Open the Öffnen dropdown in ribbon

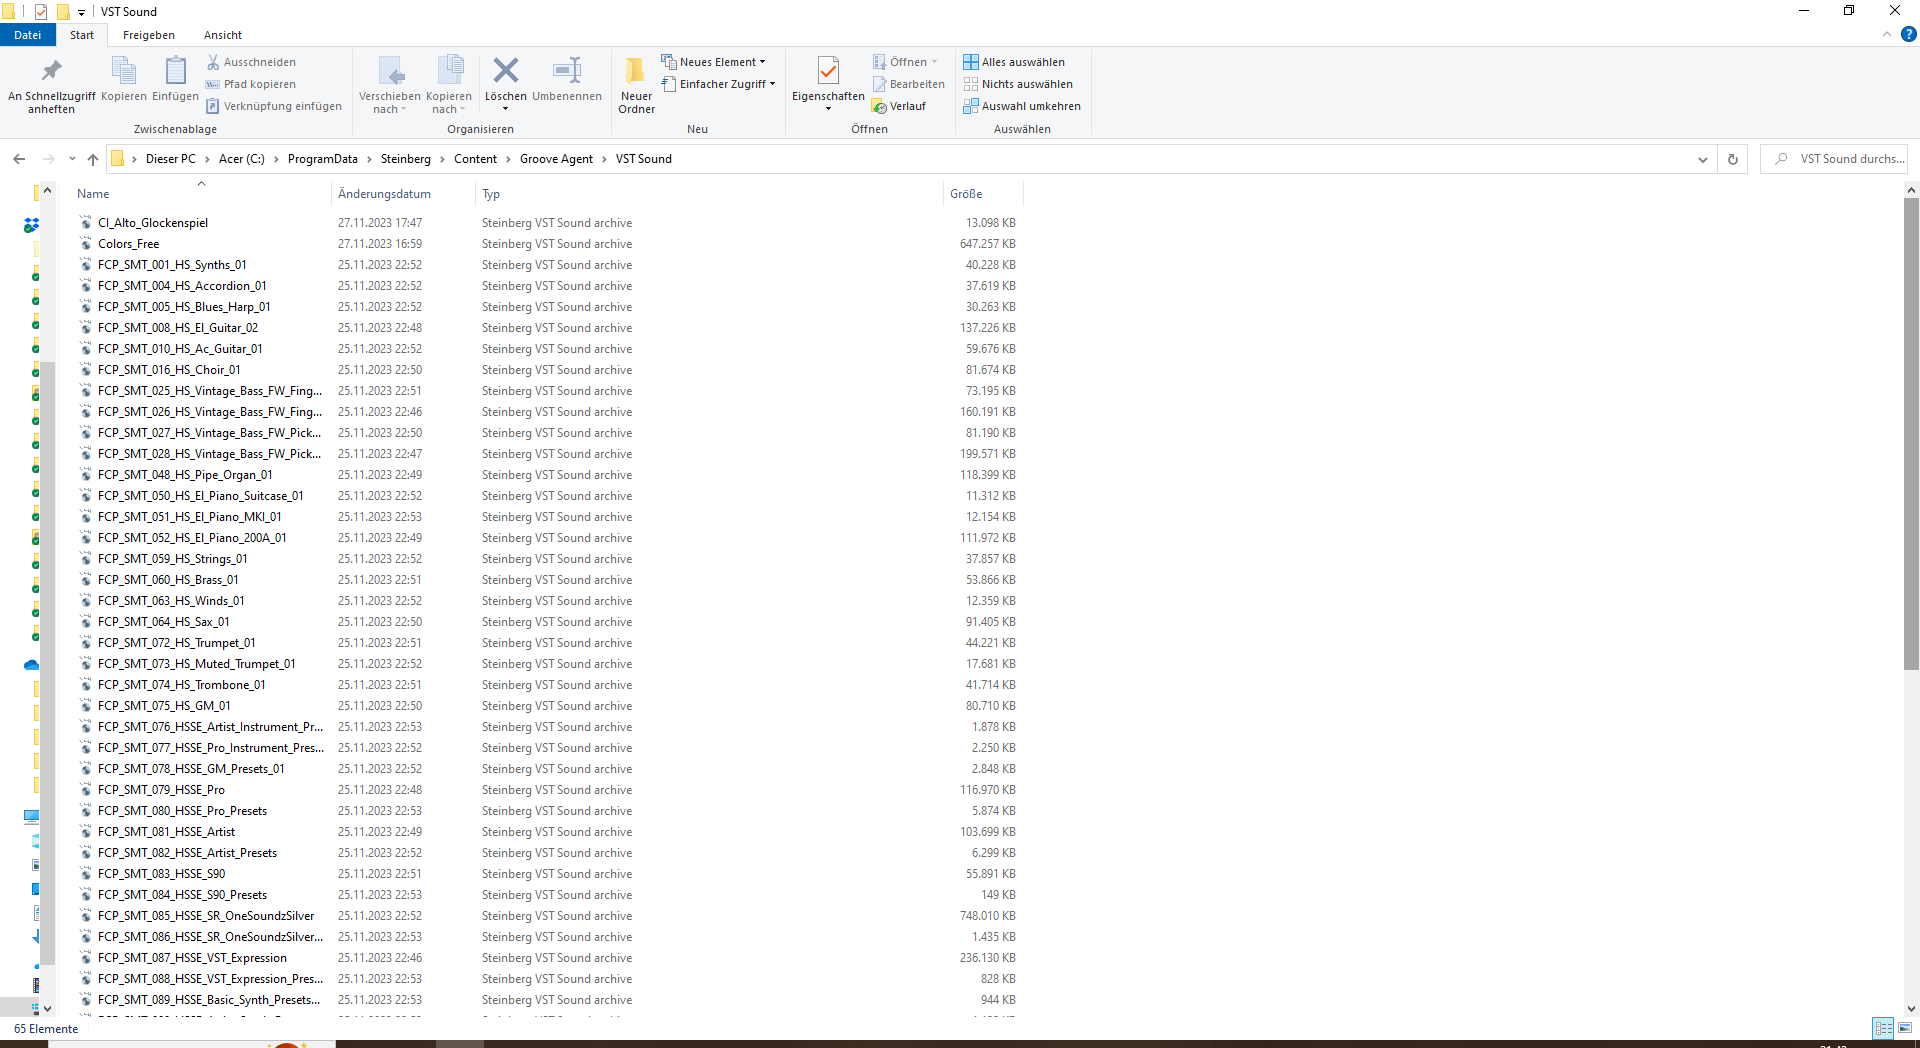tap(935, 62)
